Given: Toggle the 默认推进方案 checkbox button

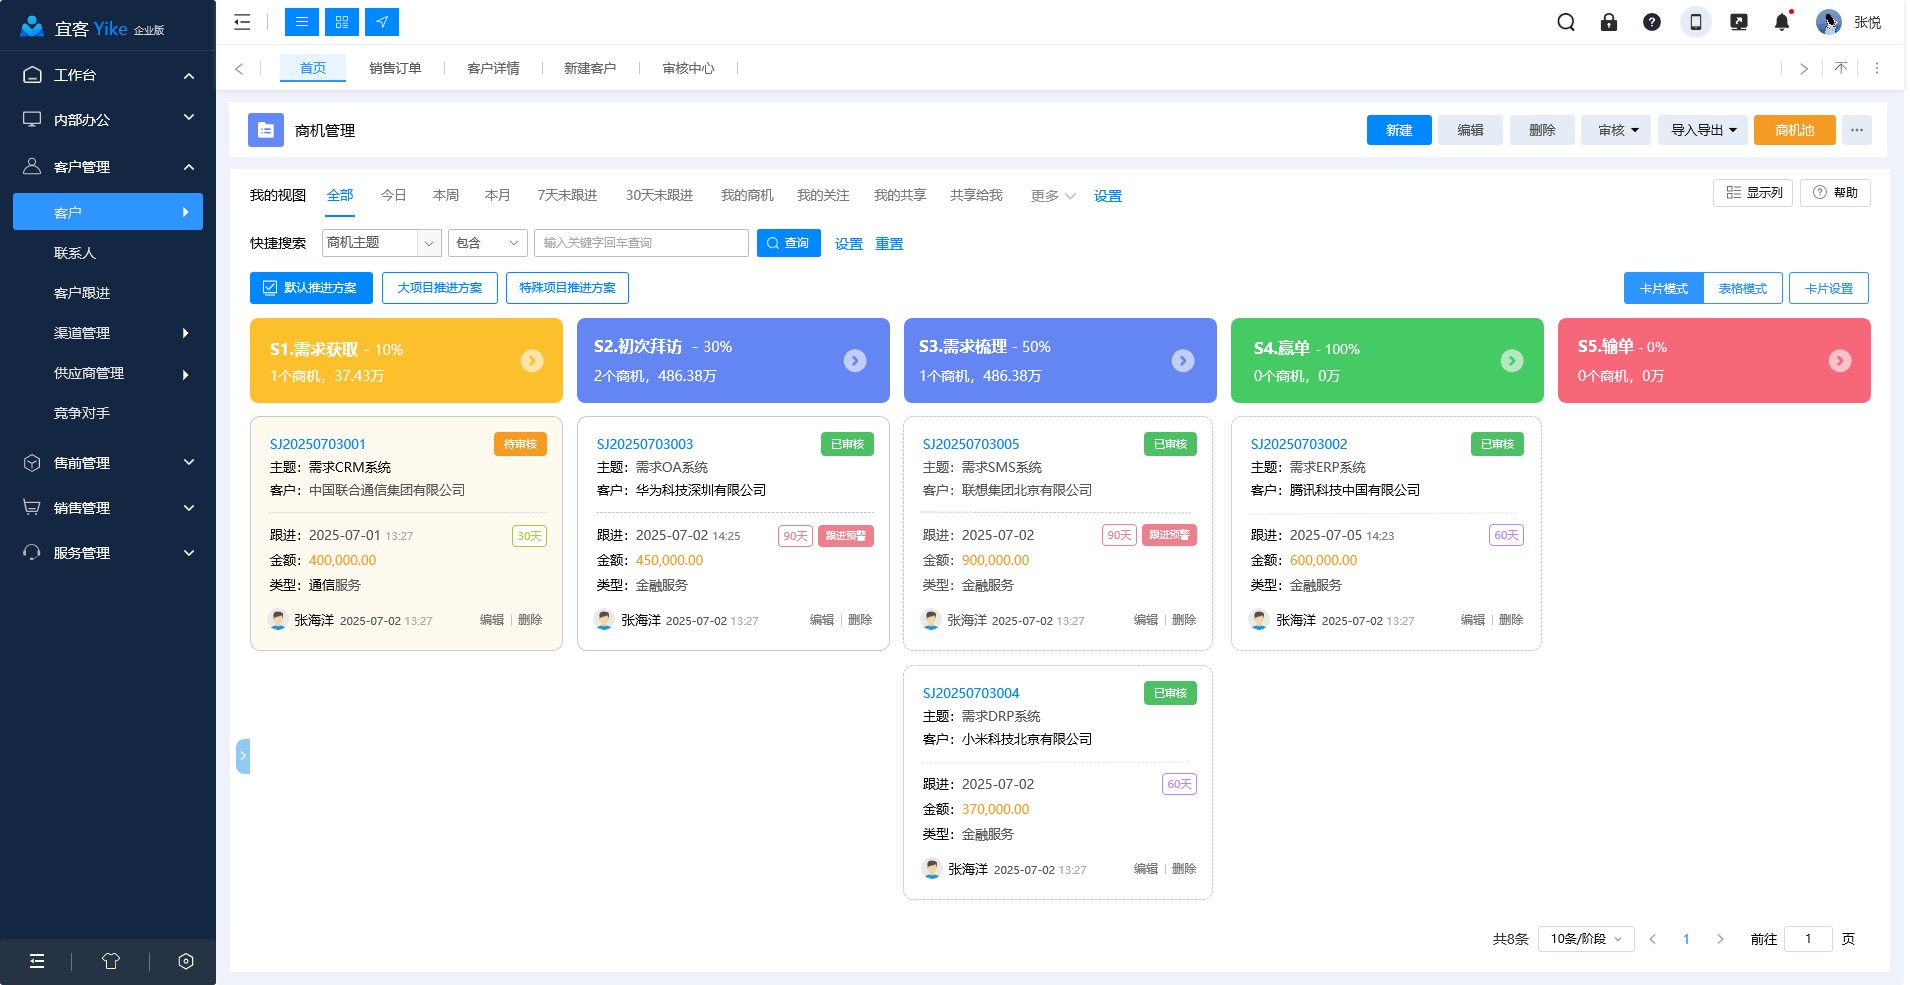Looking at the screenshot, I should pyautogui.click(x=311, y=288).
